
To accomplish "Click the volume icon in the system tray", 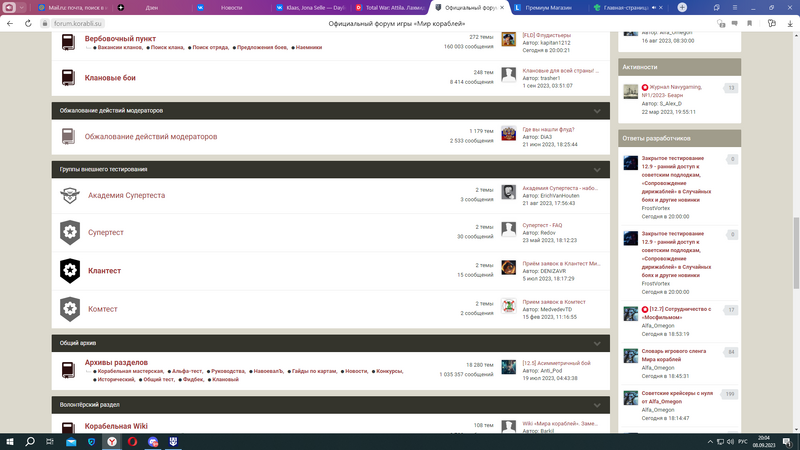I will coord(730,442).
